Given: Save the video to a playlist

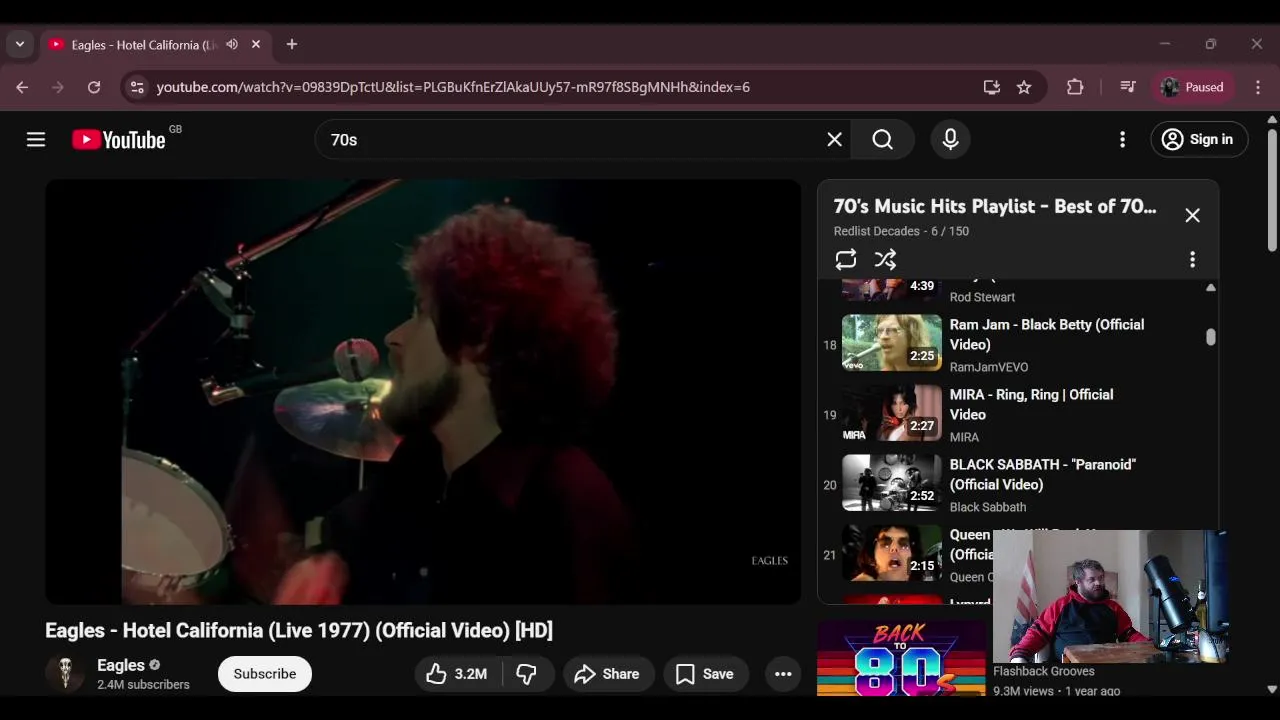Looking at the screenshot, I should (x=705, y=674).
